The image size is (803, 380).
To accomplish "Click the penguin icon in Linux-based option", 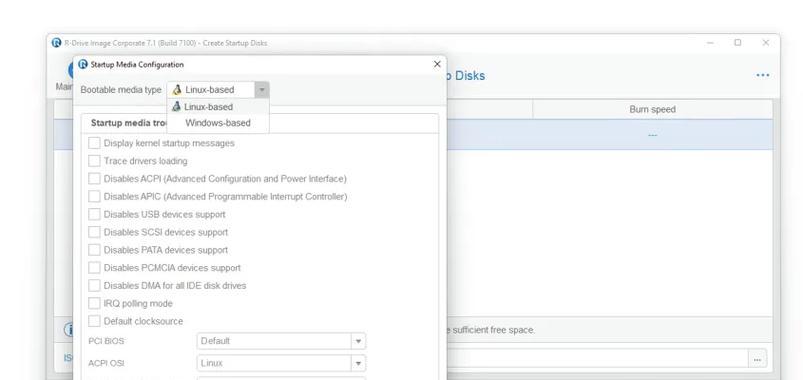I will (177, 107).
